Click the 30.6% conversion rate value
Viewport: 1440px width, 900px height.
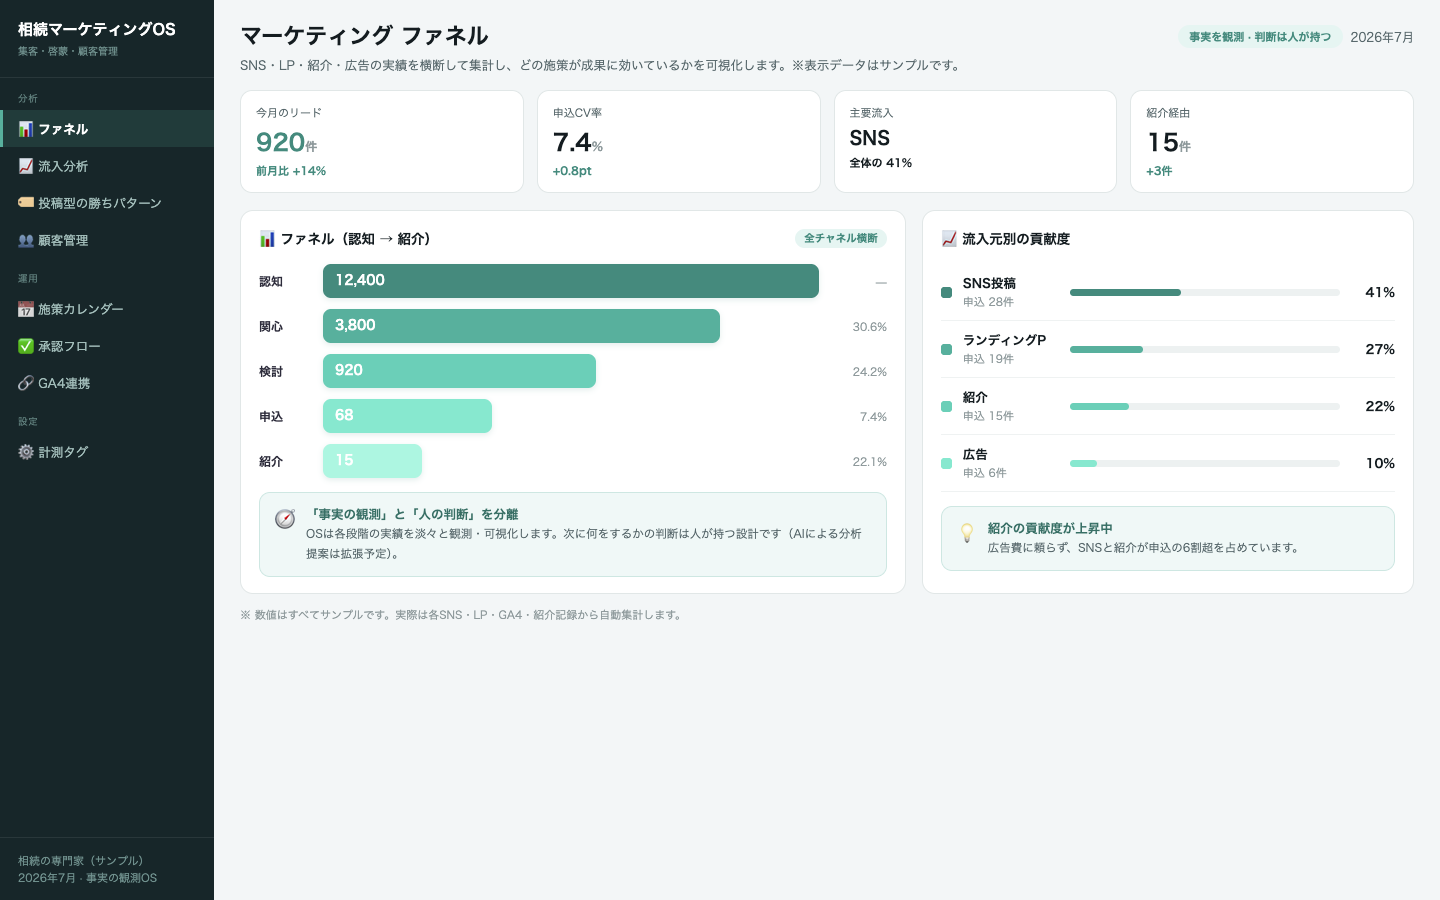pos(869,327)
